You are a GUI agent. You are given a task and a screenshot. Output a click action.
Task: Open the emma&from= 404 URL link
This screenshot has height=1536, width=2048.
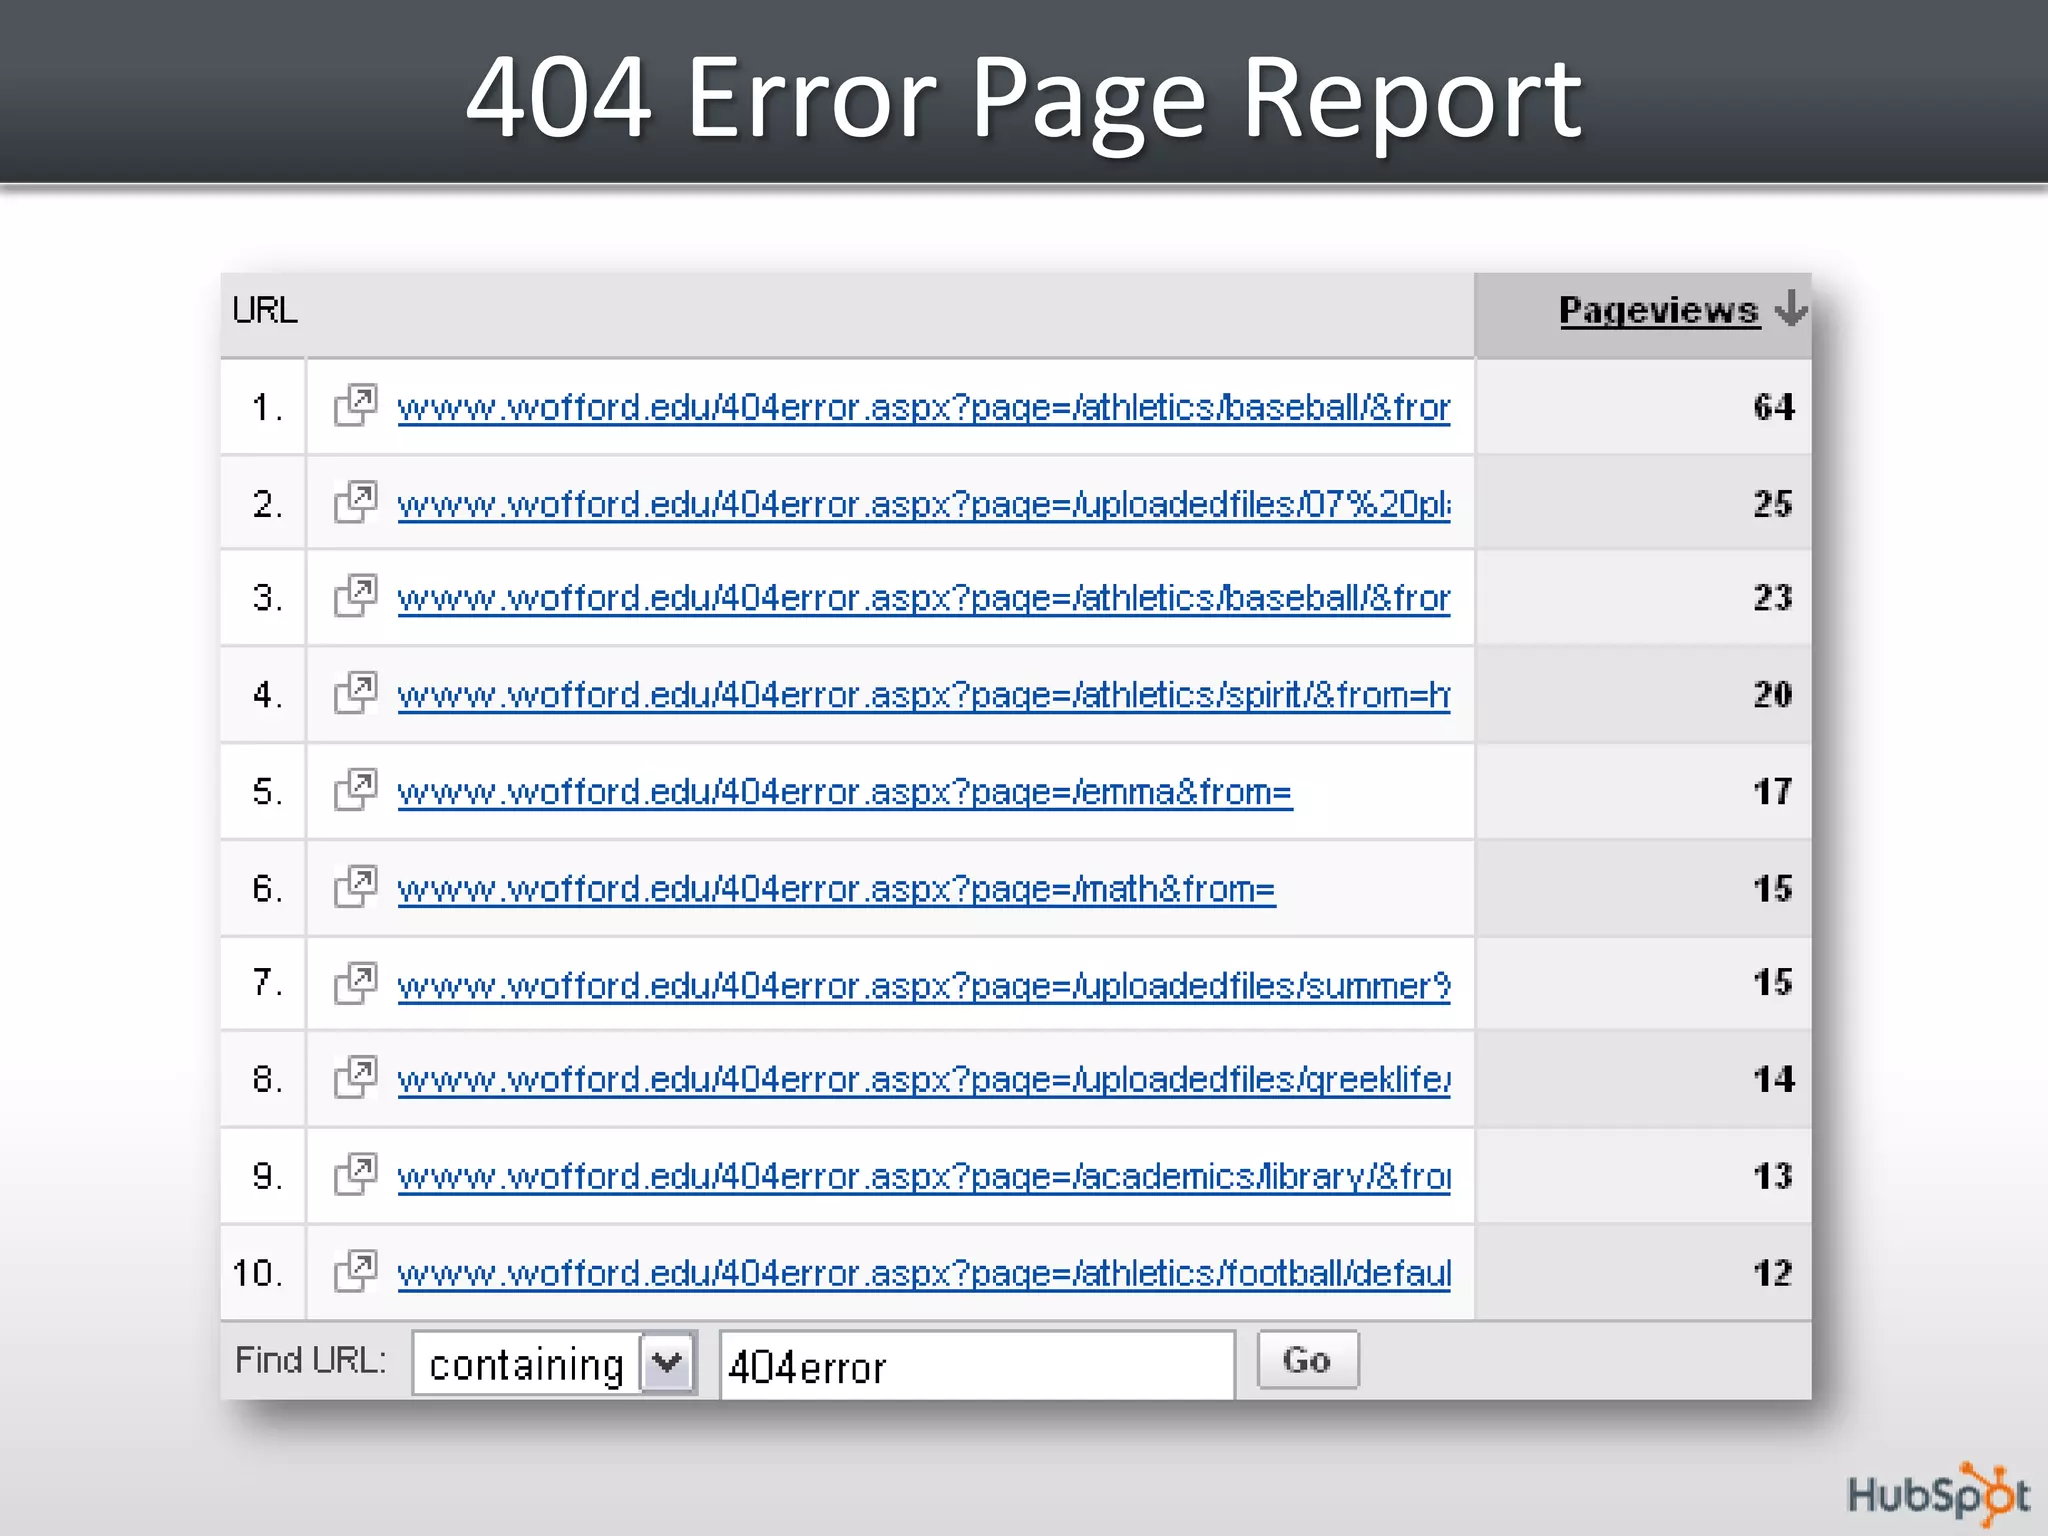(845, 792)
